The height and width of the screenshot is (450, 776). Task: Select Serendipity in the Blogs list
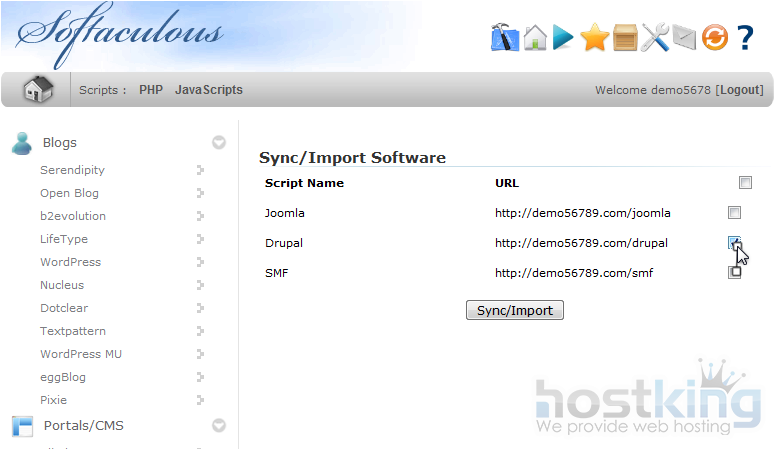tap(72, 170)
